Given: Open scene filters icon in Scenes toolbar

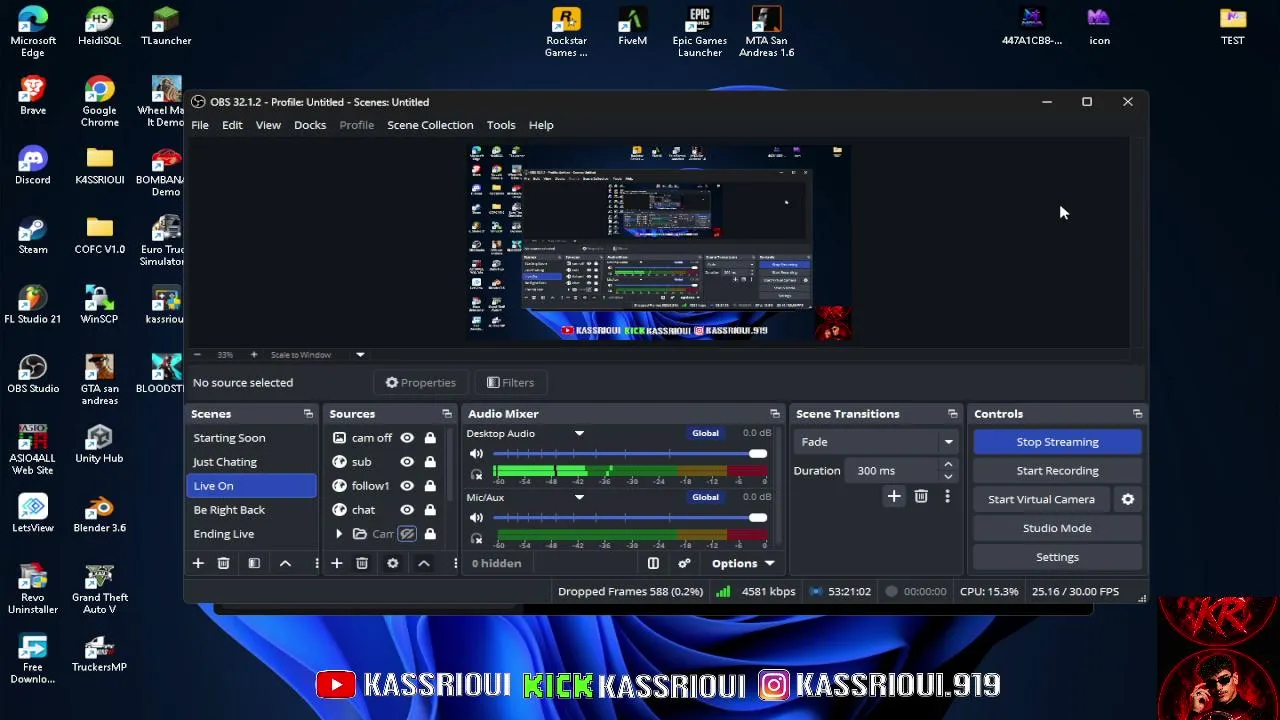Looking at the screenshot, I should click(x=254, y=563).
